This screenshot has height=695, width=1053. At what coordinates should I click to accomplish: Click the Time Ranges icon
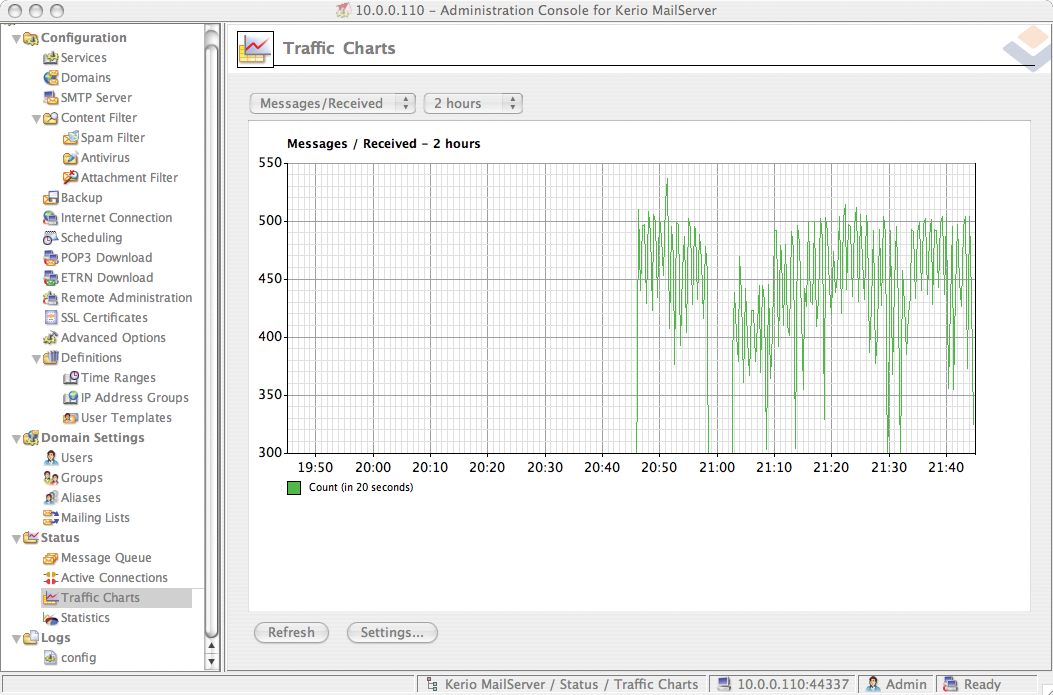(71, 378)
